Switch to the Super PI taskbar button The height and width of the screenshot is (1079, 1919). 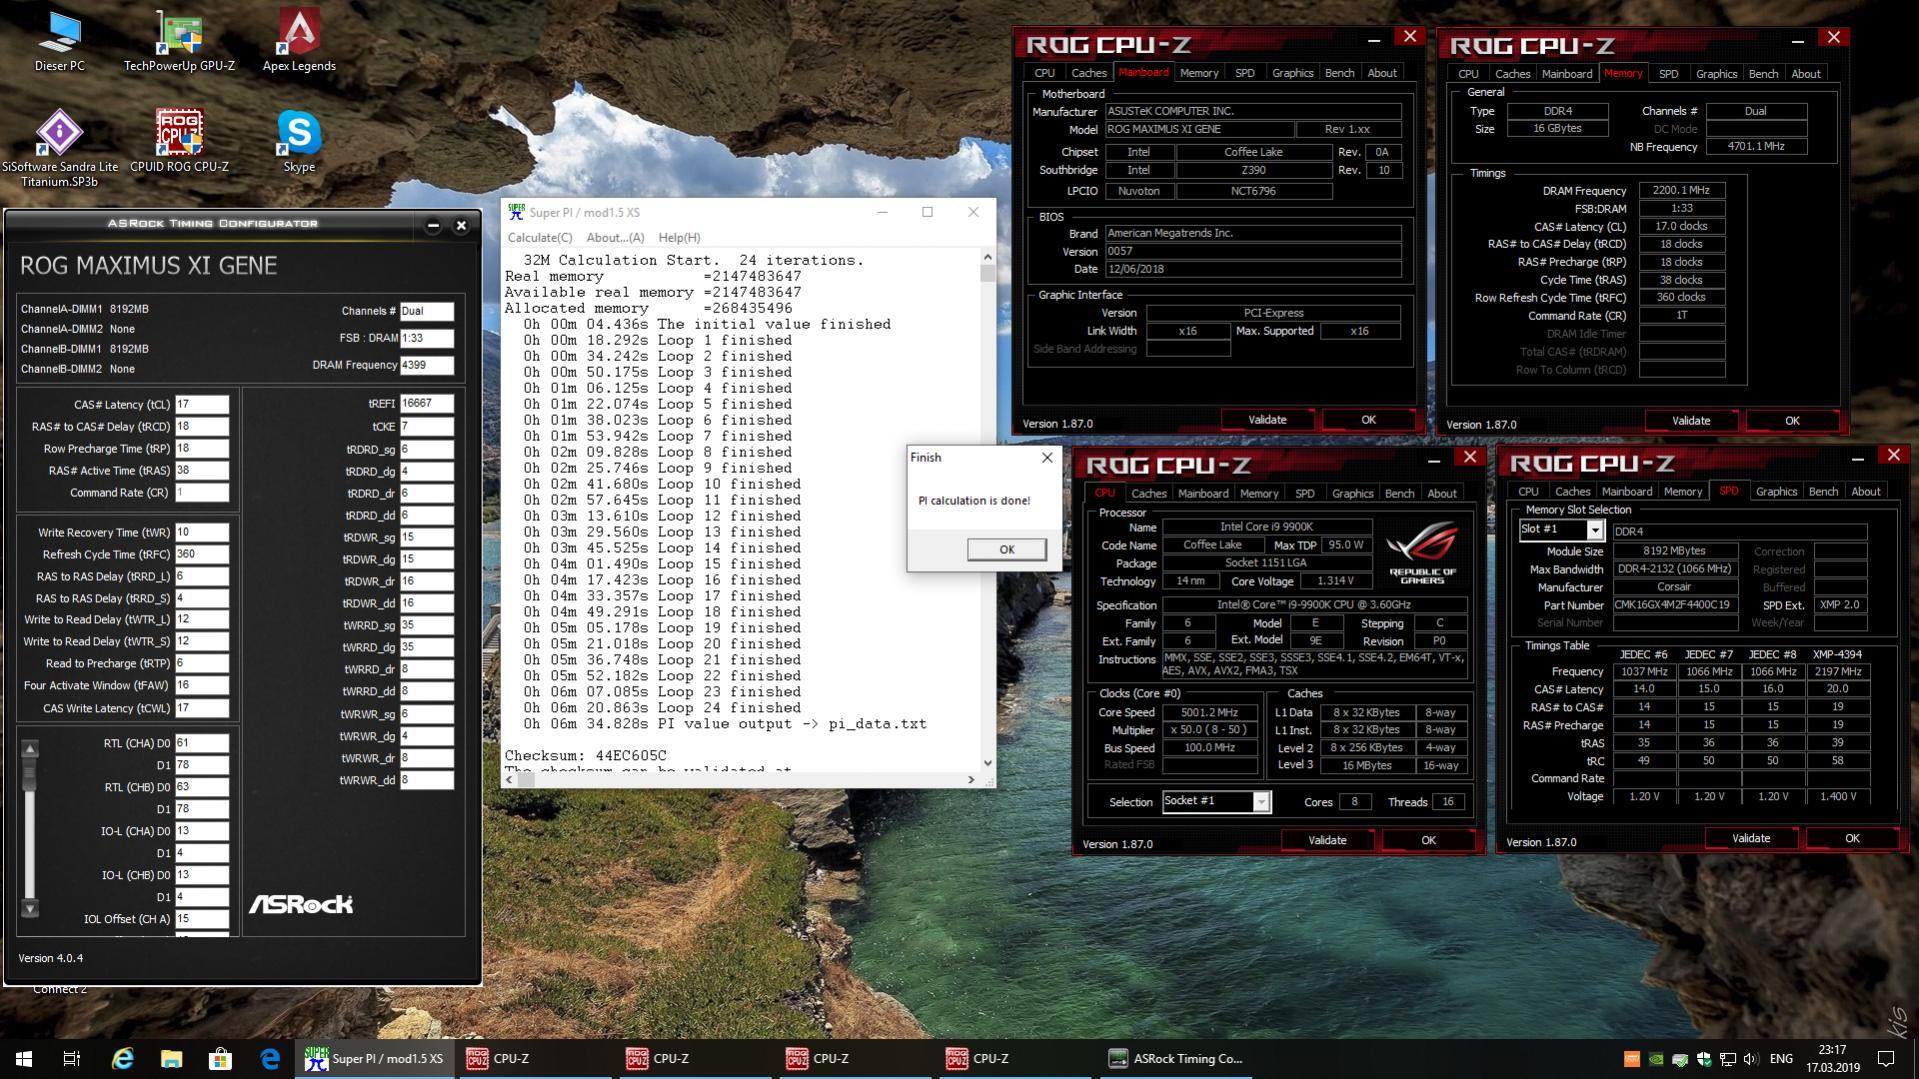click(x=374, y=1058)
